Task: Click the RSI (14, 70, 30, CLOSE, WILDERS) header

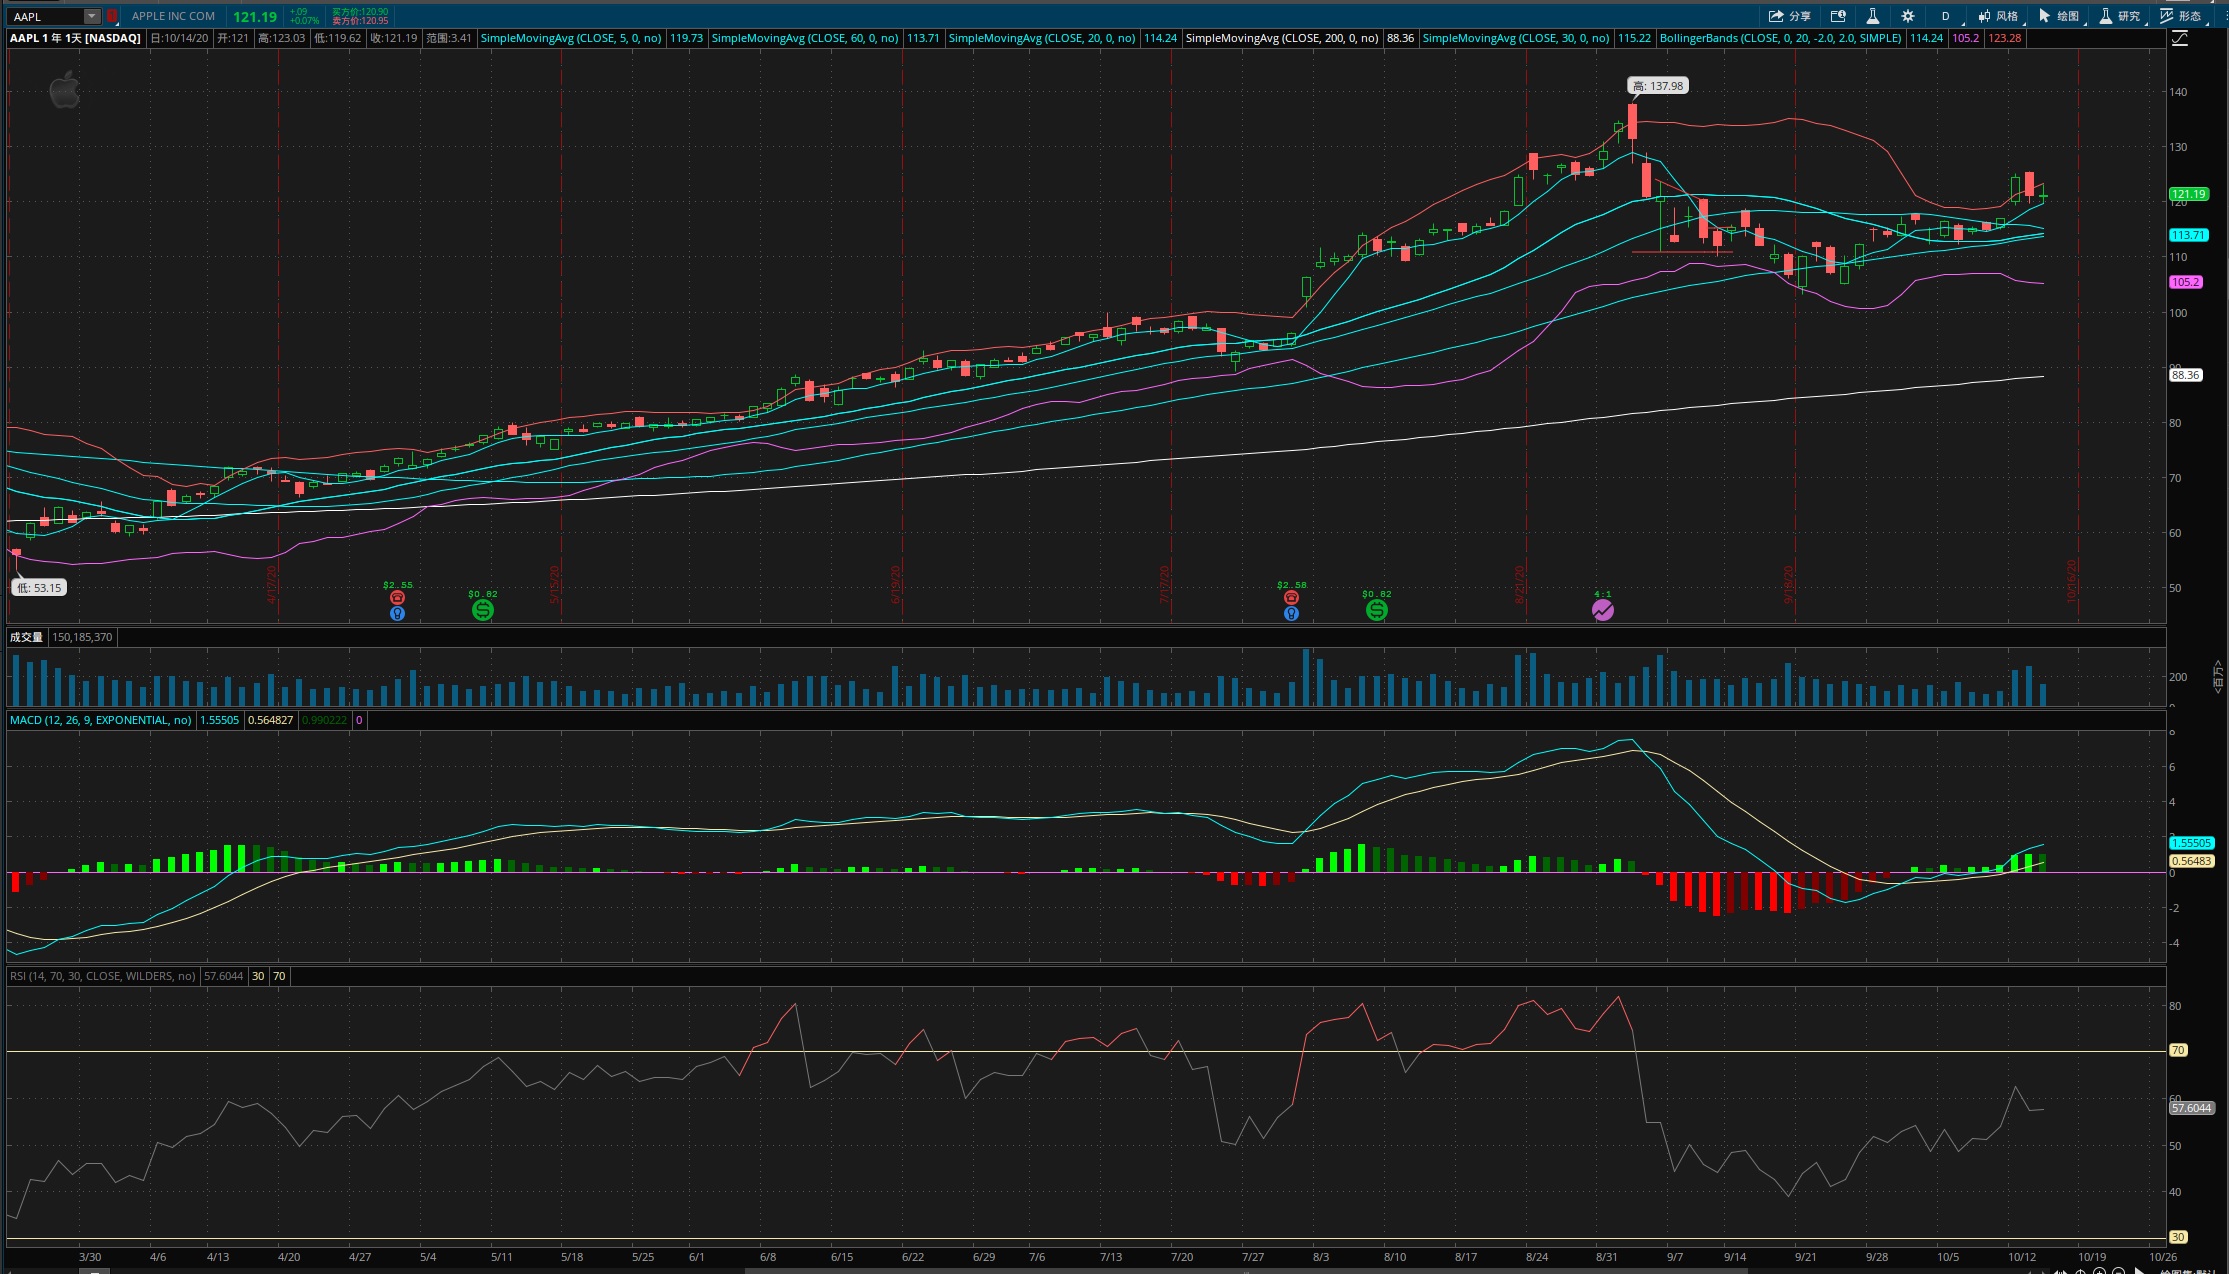Action: [103, 976]
